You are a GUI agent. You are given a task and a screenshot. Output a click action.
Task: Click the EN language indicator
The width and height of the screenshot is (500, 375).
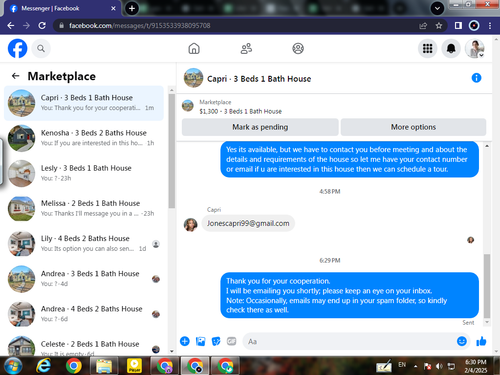pos(402,365)
